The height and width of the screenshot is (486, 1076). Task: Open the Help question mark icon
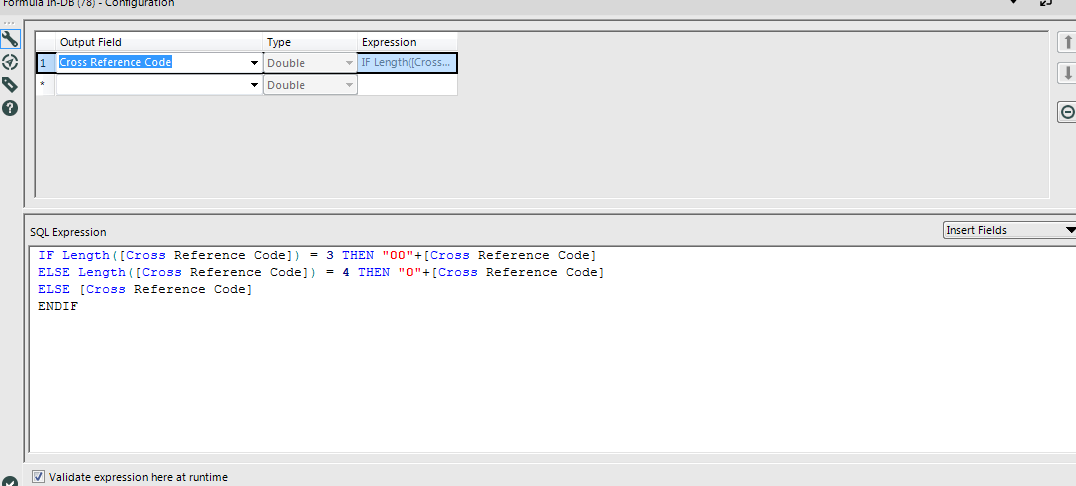[x=10, y=108]
